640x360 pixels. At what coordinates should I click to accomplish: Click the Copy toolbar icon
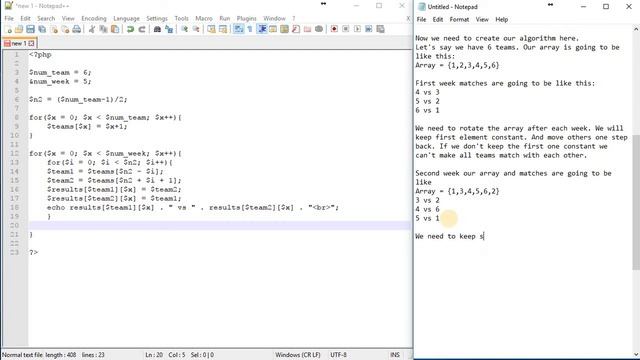pos(103,29)
